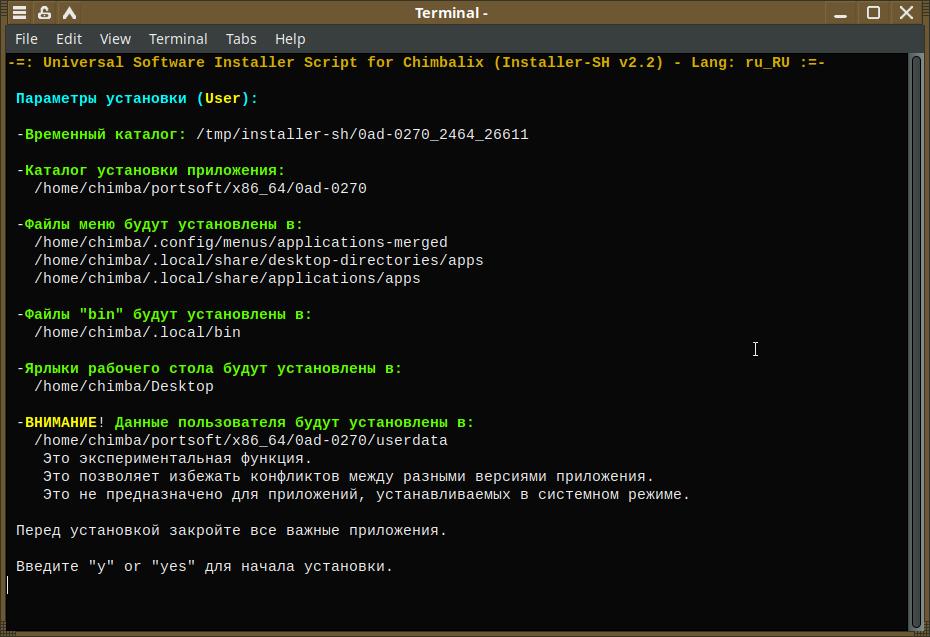Click the yellow ВНИМАНИЕ warning word
Viewport: 930px width, 637px height.
click(x=61, y=423)
